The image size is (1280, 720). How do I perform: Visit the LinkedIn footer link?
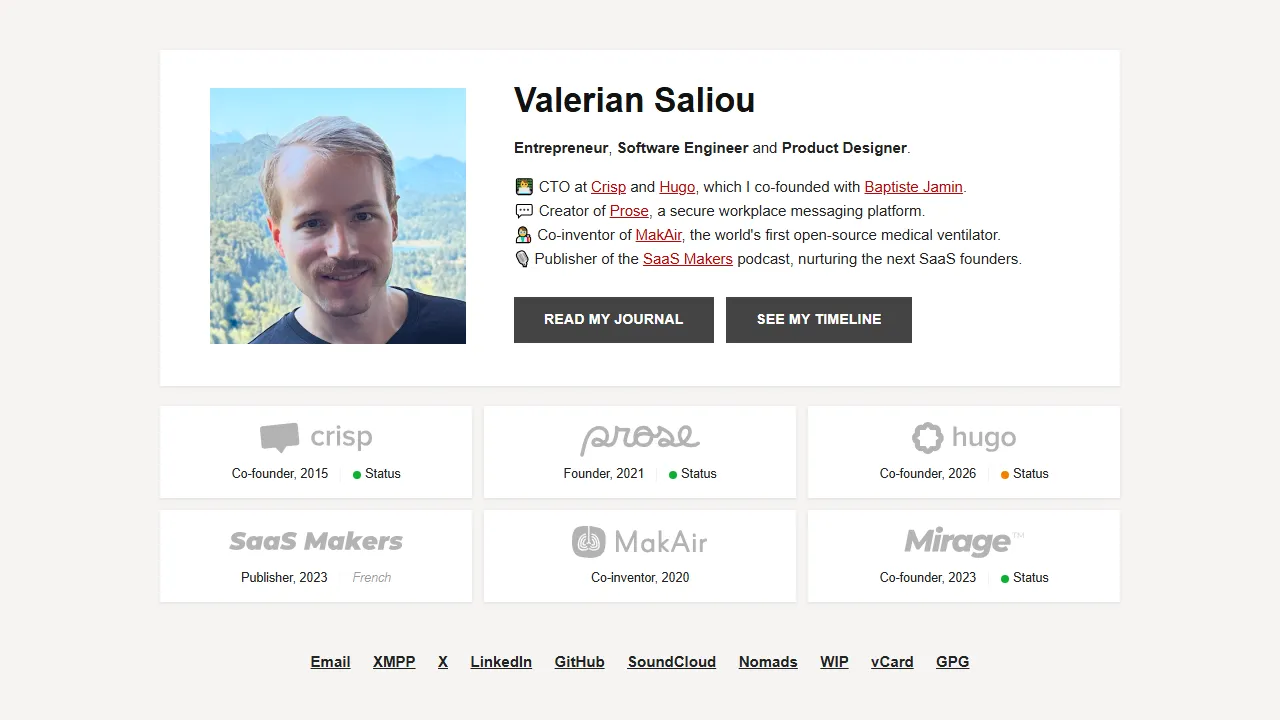coord(501,661)
